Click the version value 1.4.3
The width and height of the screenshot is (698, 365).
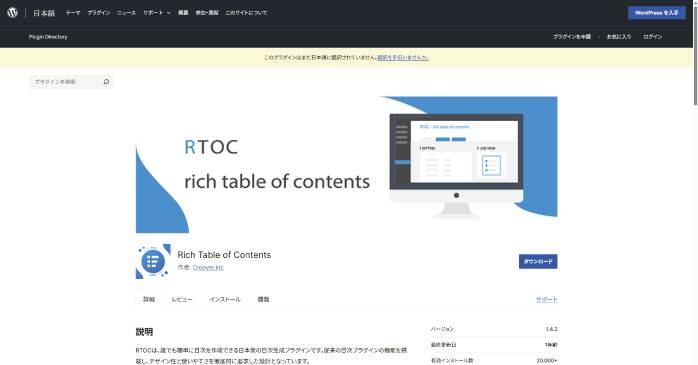coord(551,329)
